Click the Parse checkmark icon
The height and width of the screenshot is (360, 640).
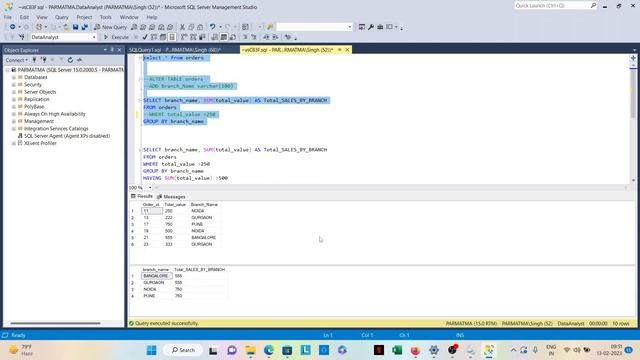[144, 37]
